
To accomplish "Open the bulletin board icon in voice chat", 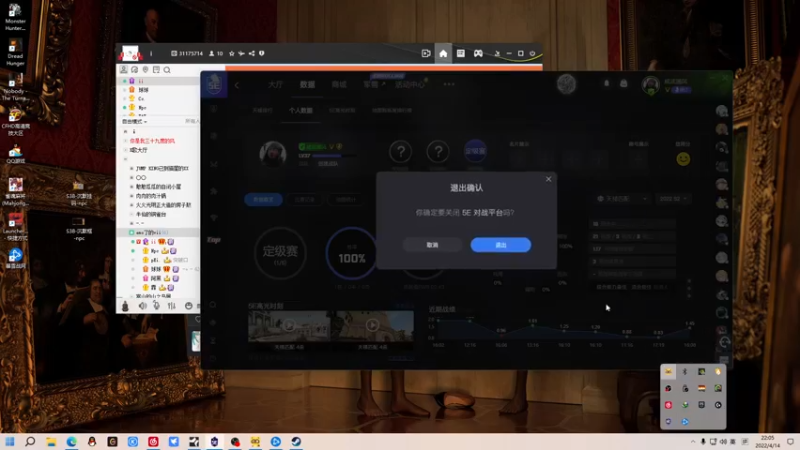I will click(156, 70).
